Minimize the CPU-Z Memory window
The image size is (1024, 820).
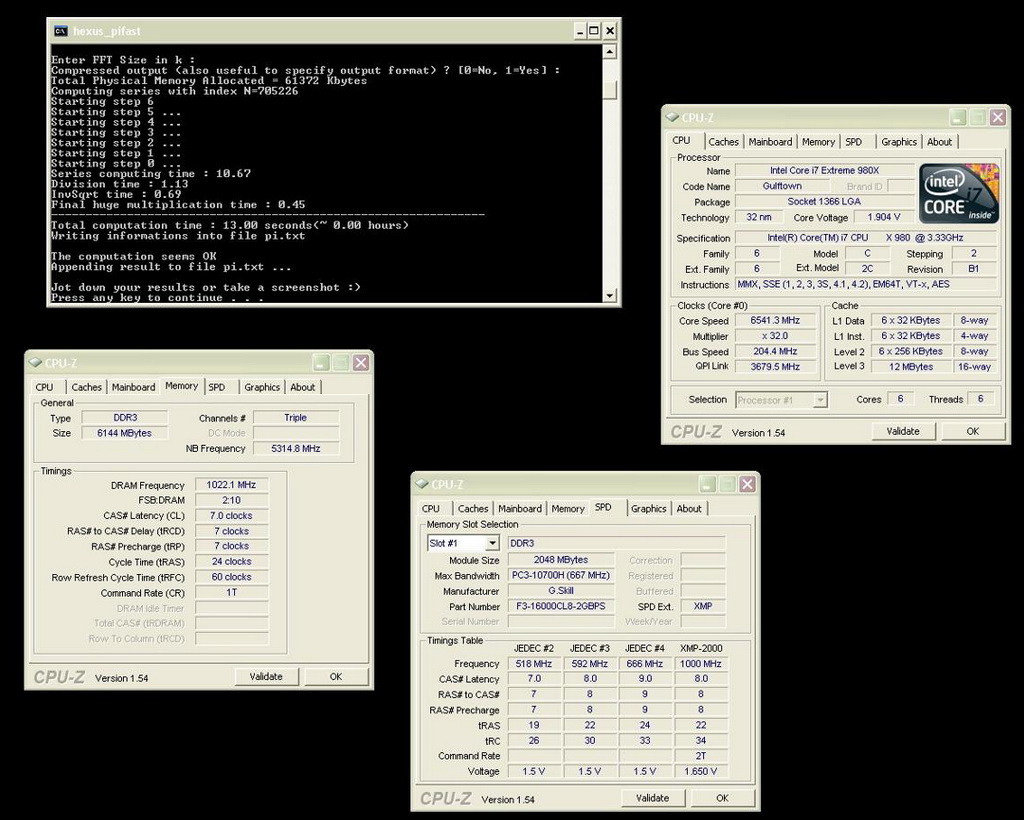tap(321, 362)
